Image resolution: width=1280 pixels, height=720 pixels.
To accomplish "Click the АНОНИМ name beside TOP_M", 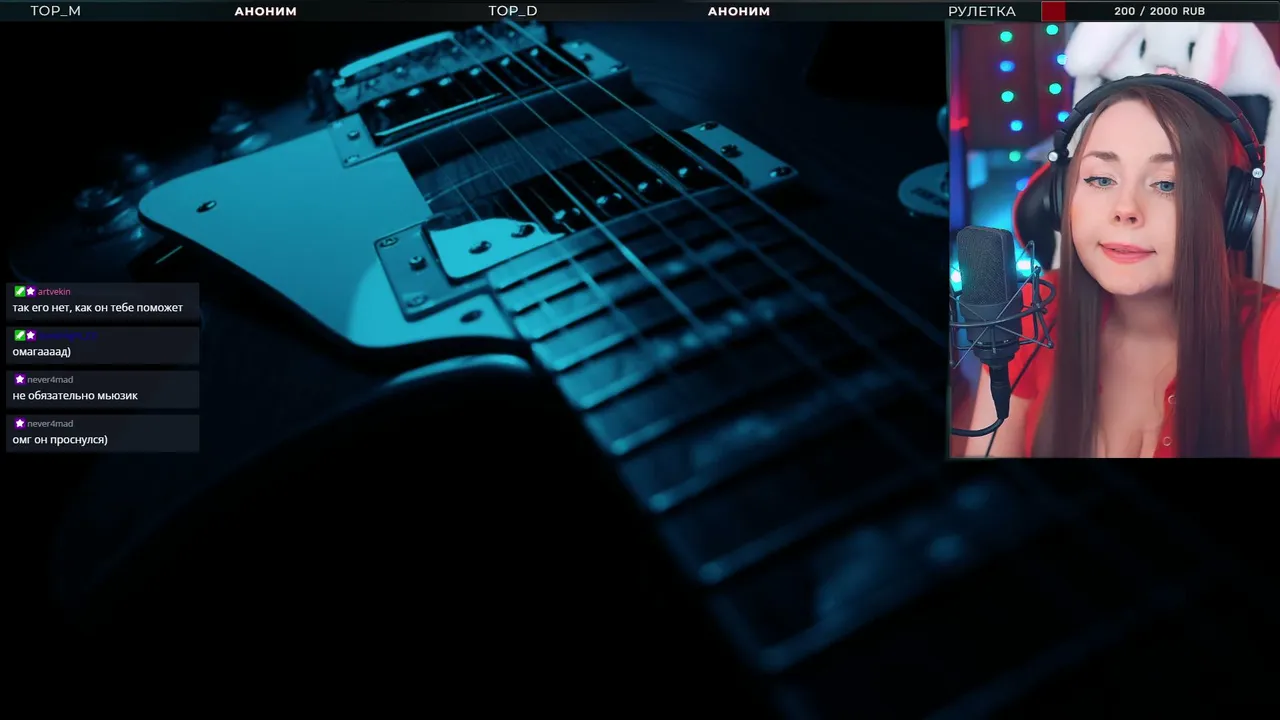I will click(x=265, y=11).
